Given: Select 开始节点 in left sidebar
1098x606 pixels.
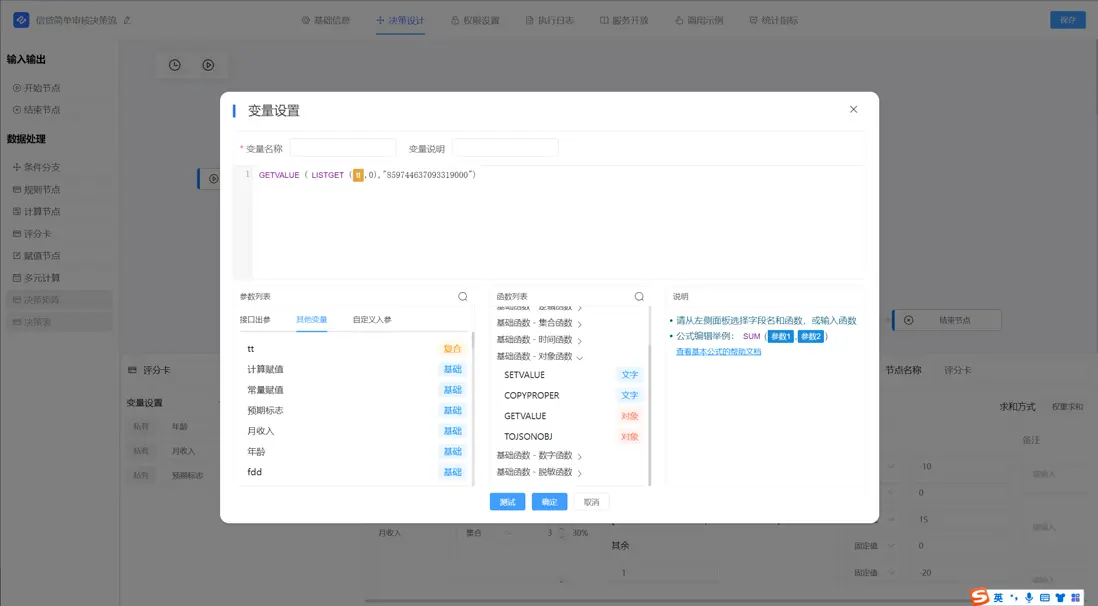Looking at the screenshot, I should [x=36, y=88].
